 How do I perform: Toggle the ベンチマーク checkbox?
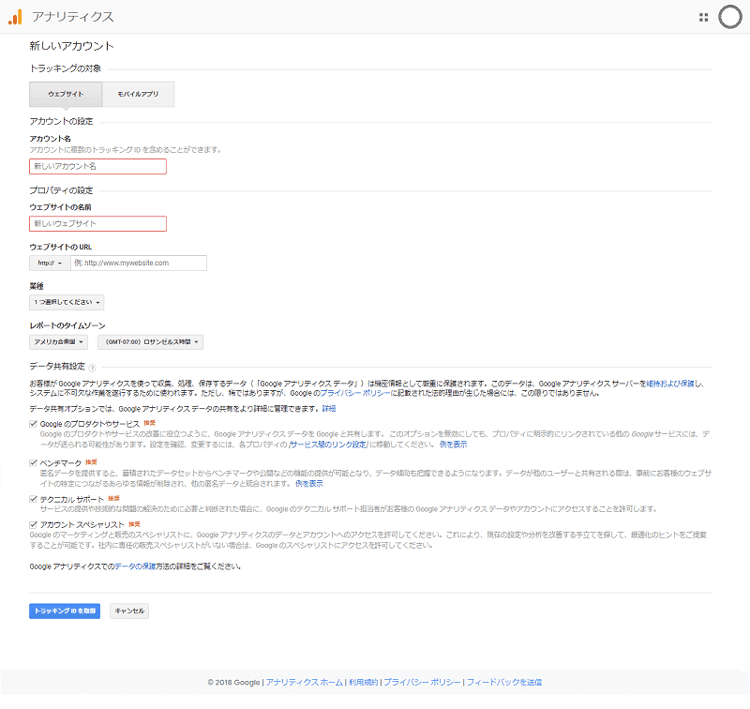point(33,463)
